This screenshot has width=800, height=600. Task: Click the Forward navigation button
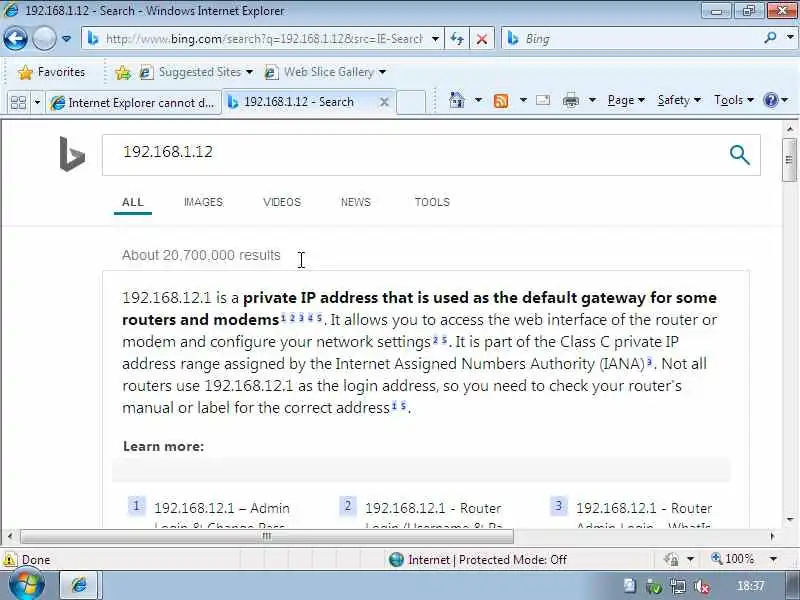tap(44, 38)
